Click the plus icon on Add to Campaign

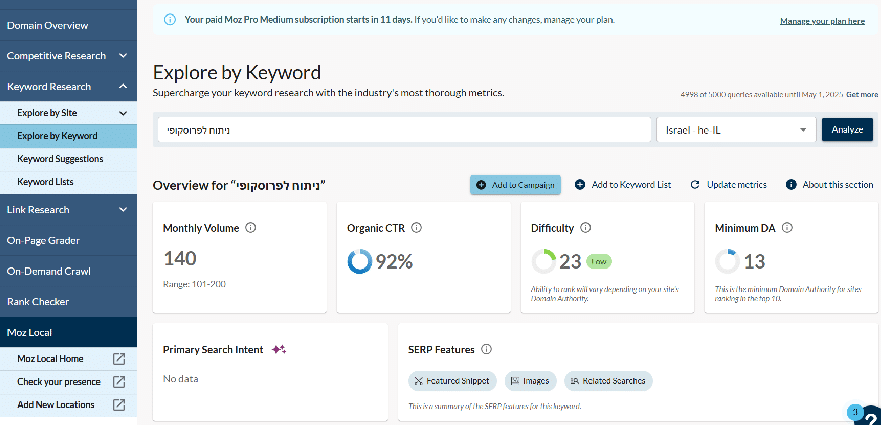coord(481,184)
